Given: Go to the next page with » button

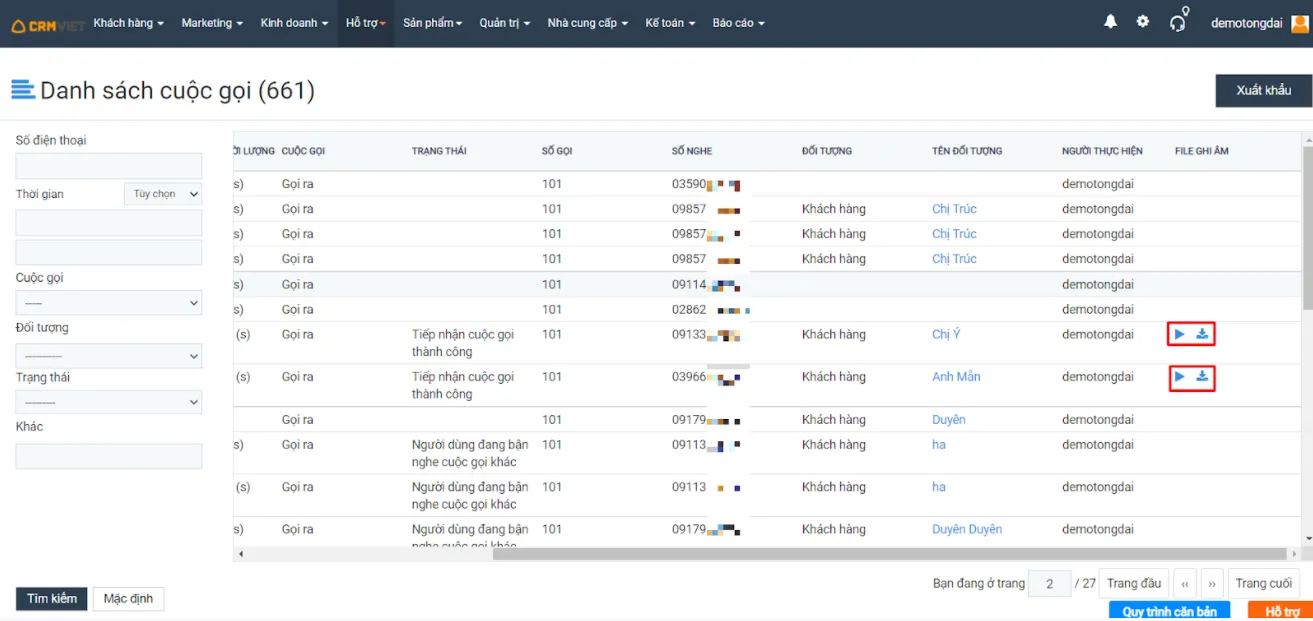Looking at the screenshot, I should [x=1212, y=584].
